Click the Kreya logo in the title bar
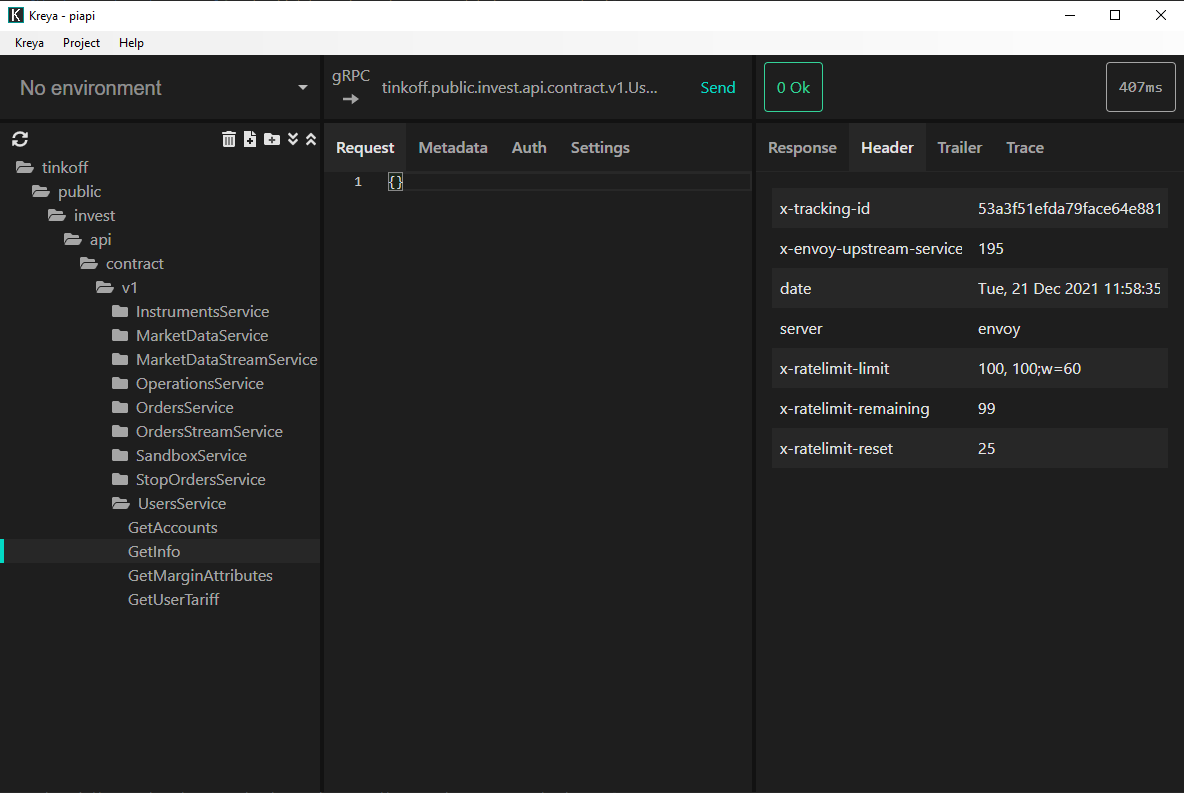Screen dimensions: 1184x793 [x=15, y=15]
